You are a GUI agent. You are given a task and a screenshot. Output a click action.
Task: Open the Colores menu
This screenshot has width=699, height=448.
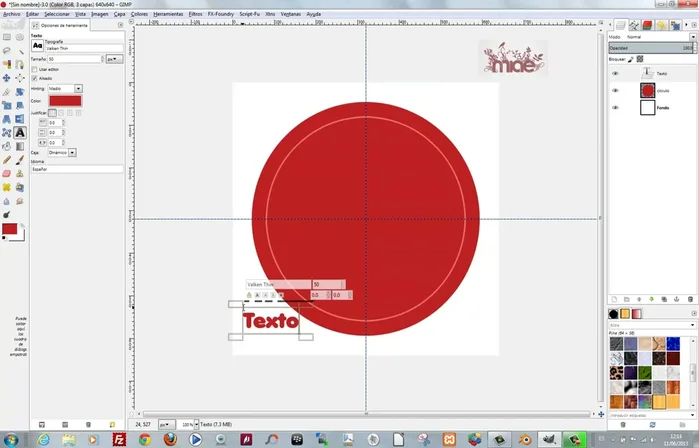coord(139,15)
